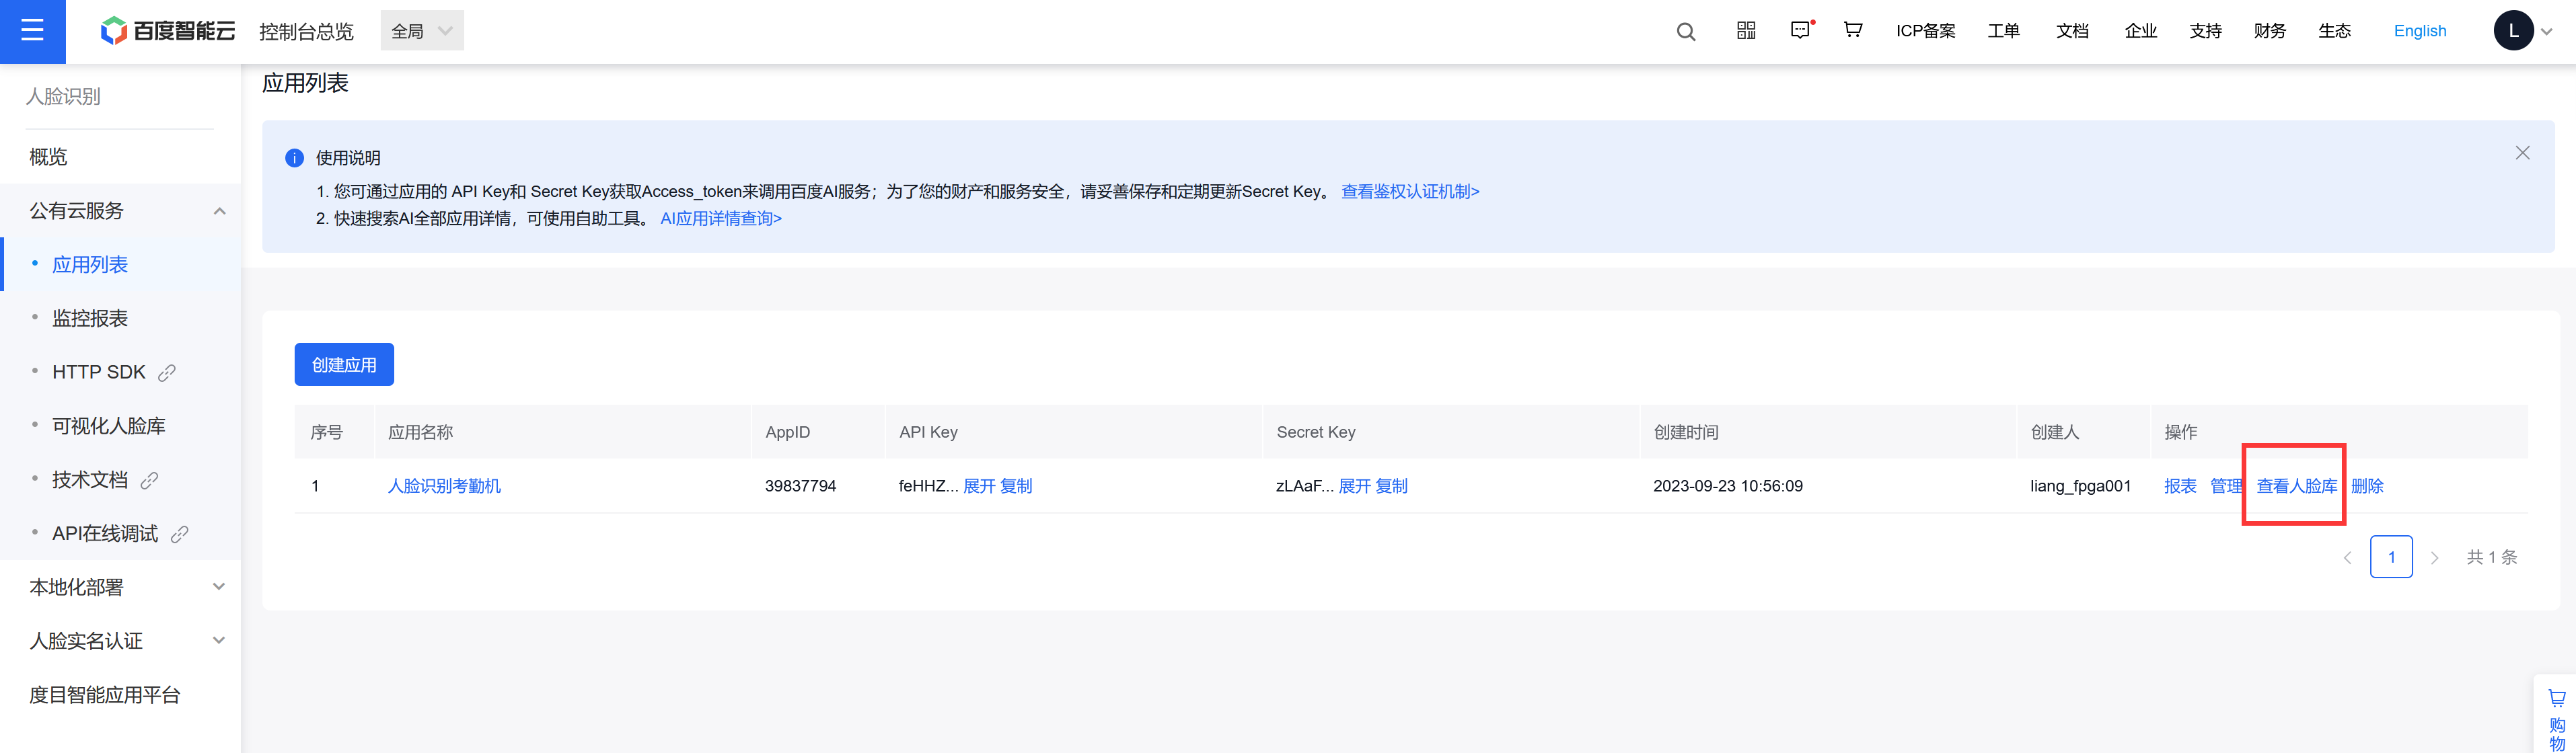The height and width of the screenshot is (753, 2576).
Task: Click 查看人脸库 link in table row
Action: point(2296,486)
